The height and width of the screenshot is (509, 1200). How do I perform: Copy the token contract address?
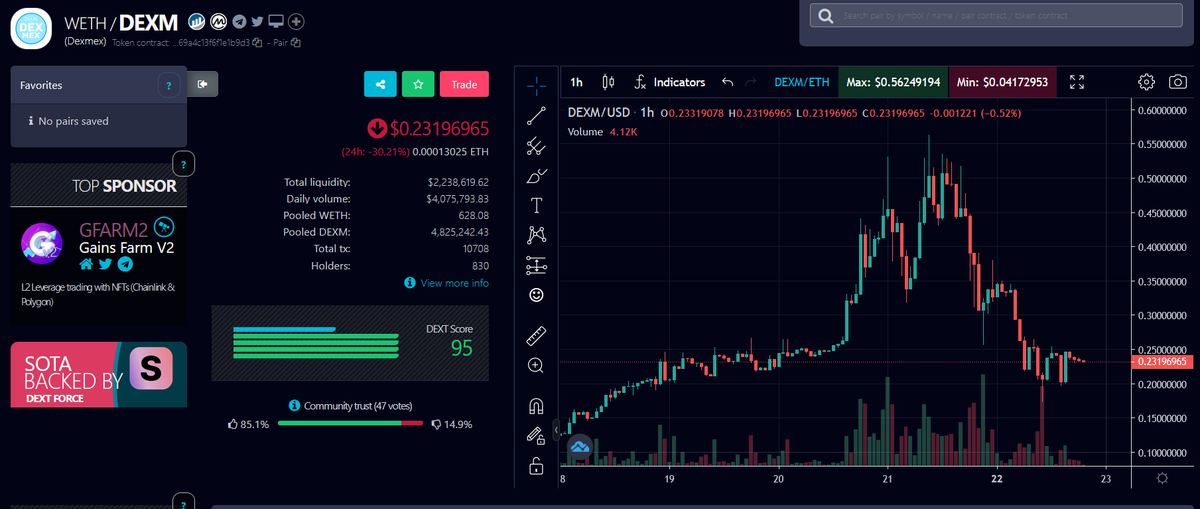257,42
